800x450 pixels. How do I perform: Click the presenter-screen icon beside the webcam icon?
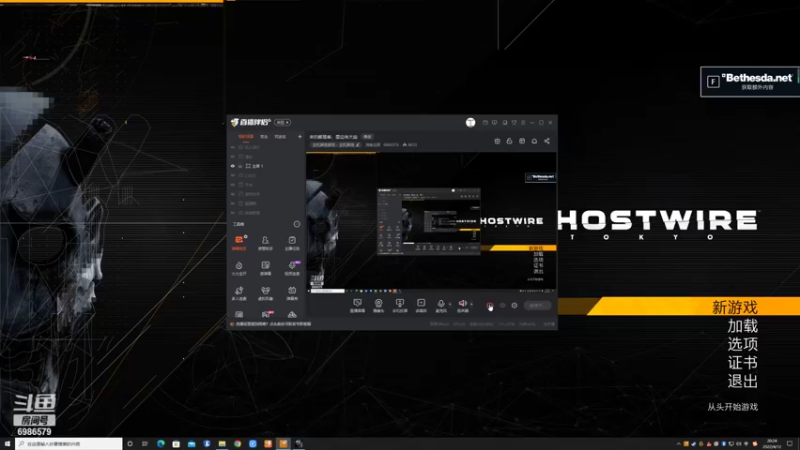pos(399,303)
